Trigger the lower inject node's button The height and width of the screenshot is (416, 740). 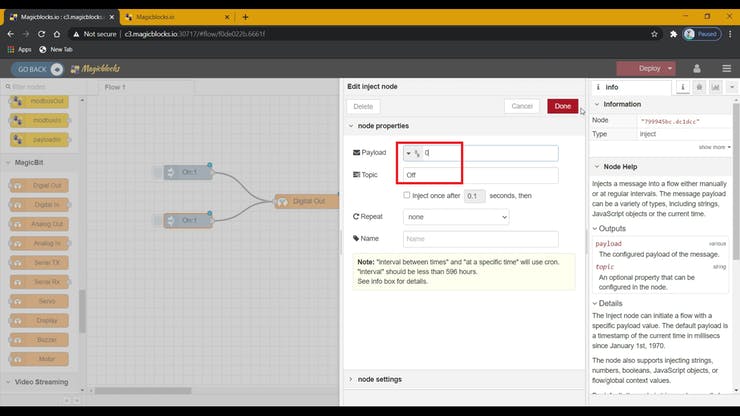click(x=157, y=221)
